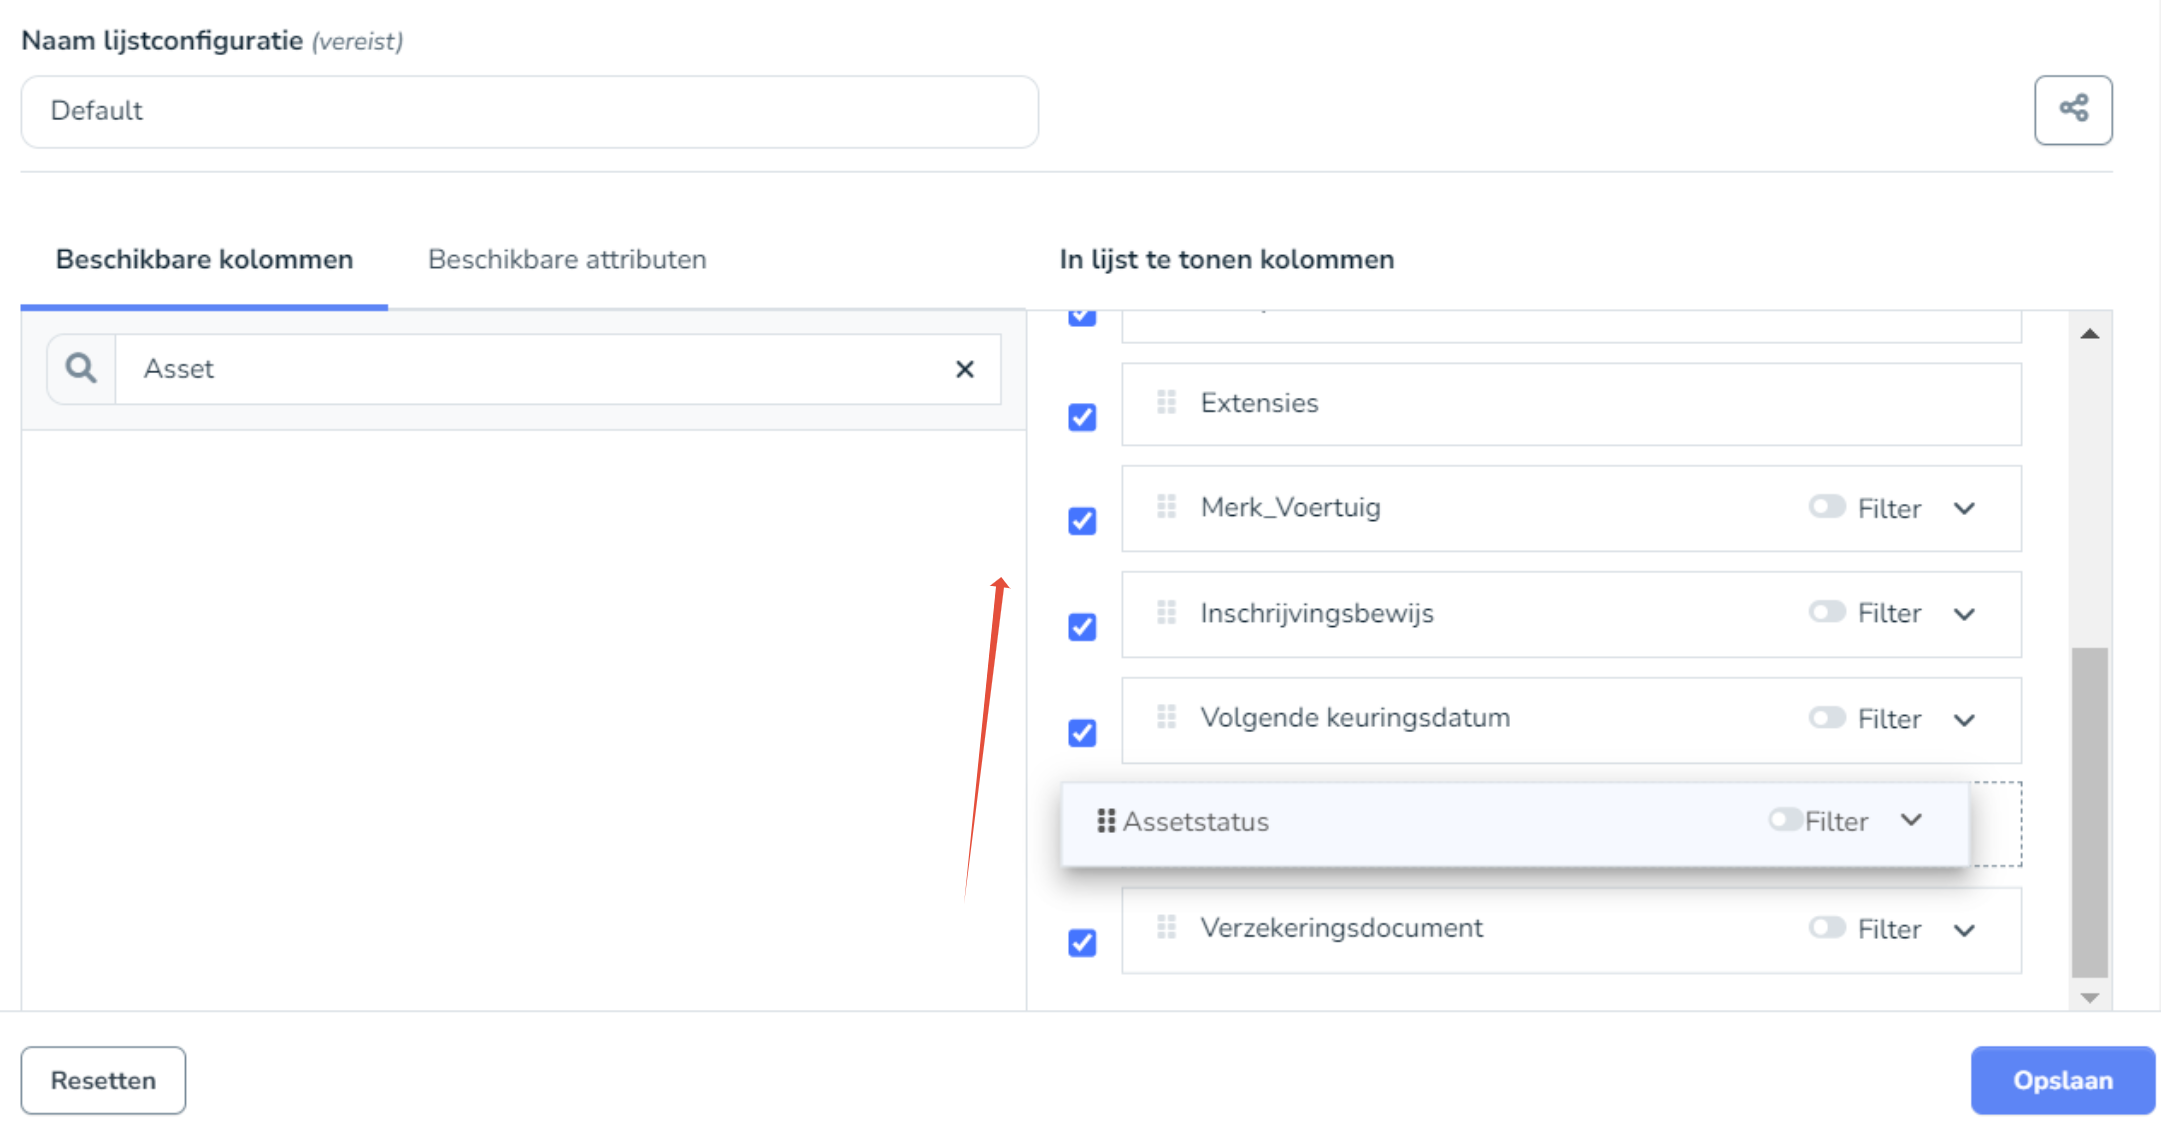The image size is (2161, 1130).
Task: Grab the Volgende keuringsdatum drag handle
Action: (1166, 717)
